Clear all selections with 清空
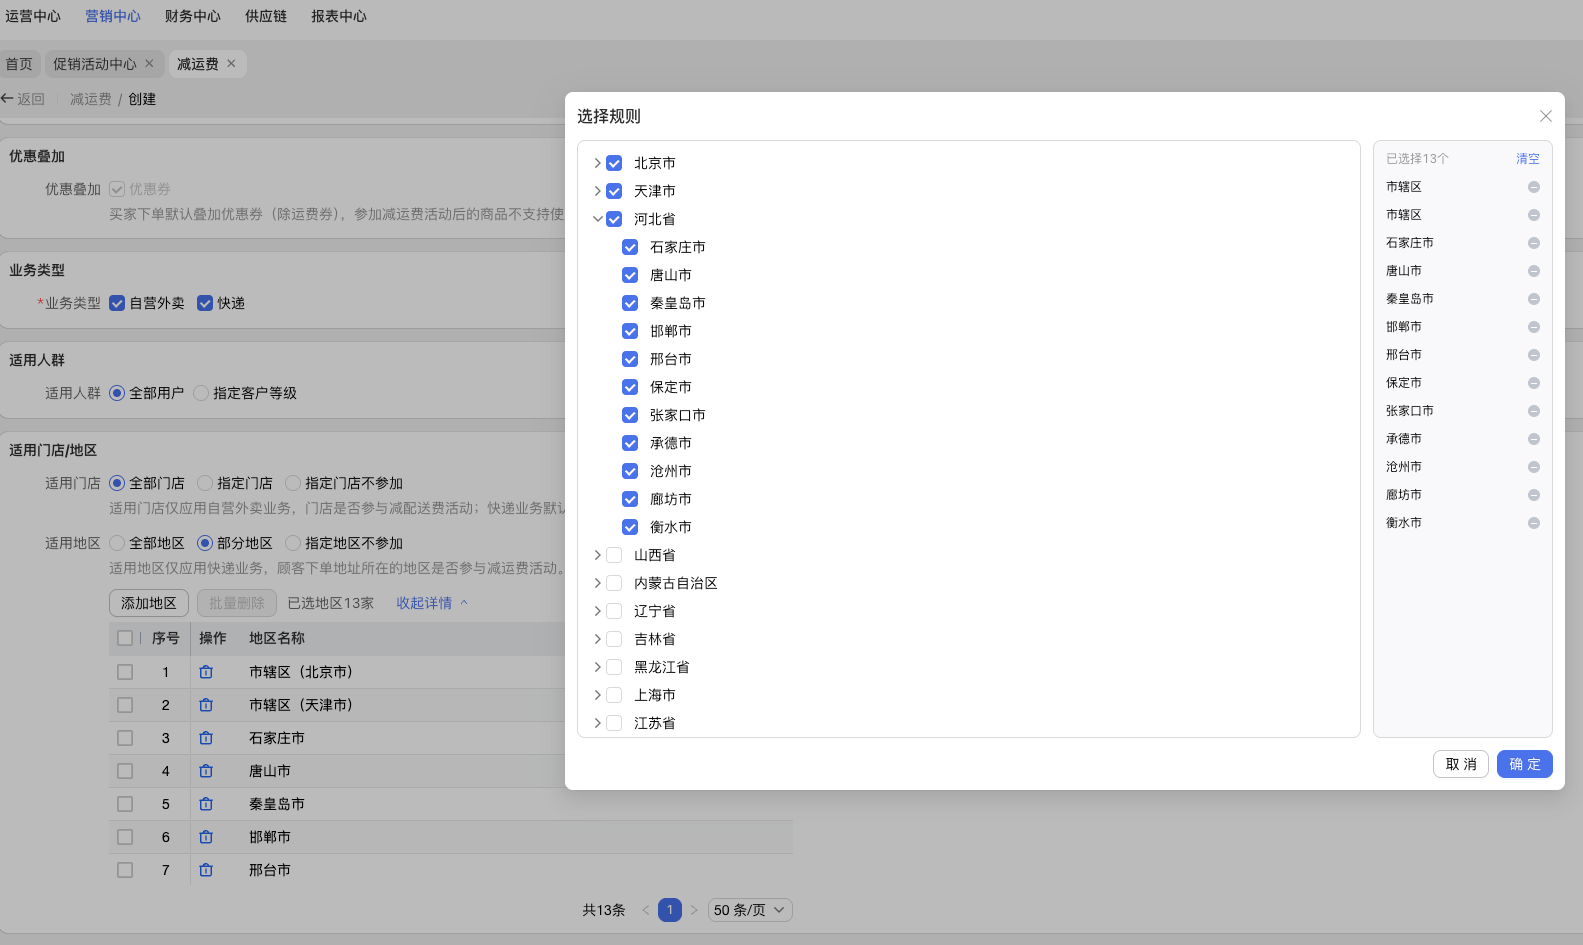Image resolution: width=1583 pixels, height=945 pixels. point(1528,159)
